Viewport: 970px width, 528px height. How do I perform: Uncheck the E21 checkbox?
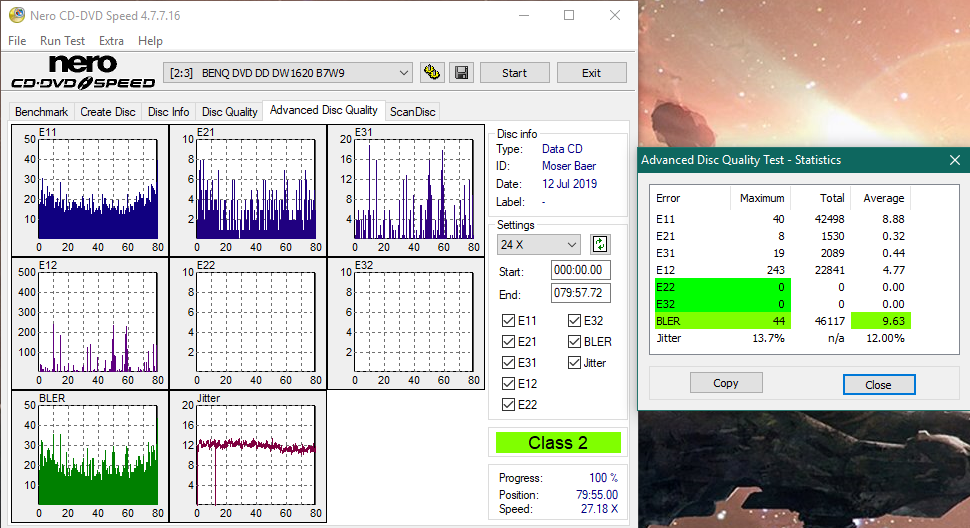click(x=509, y=341)
